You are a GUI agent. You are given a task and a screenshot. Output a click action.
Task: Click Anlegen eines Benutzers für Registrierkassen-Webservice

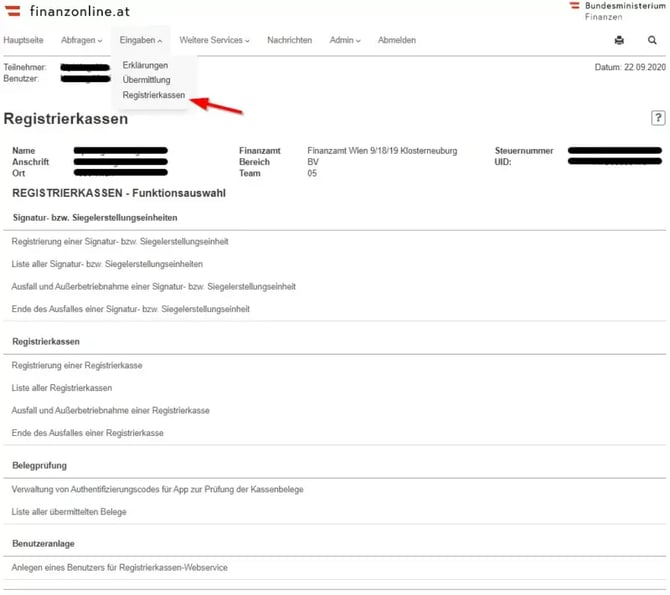point(120,568)
